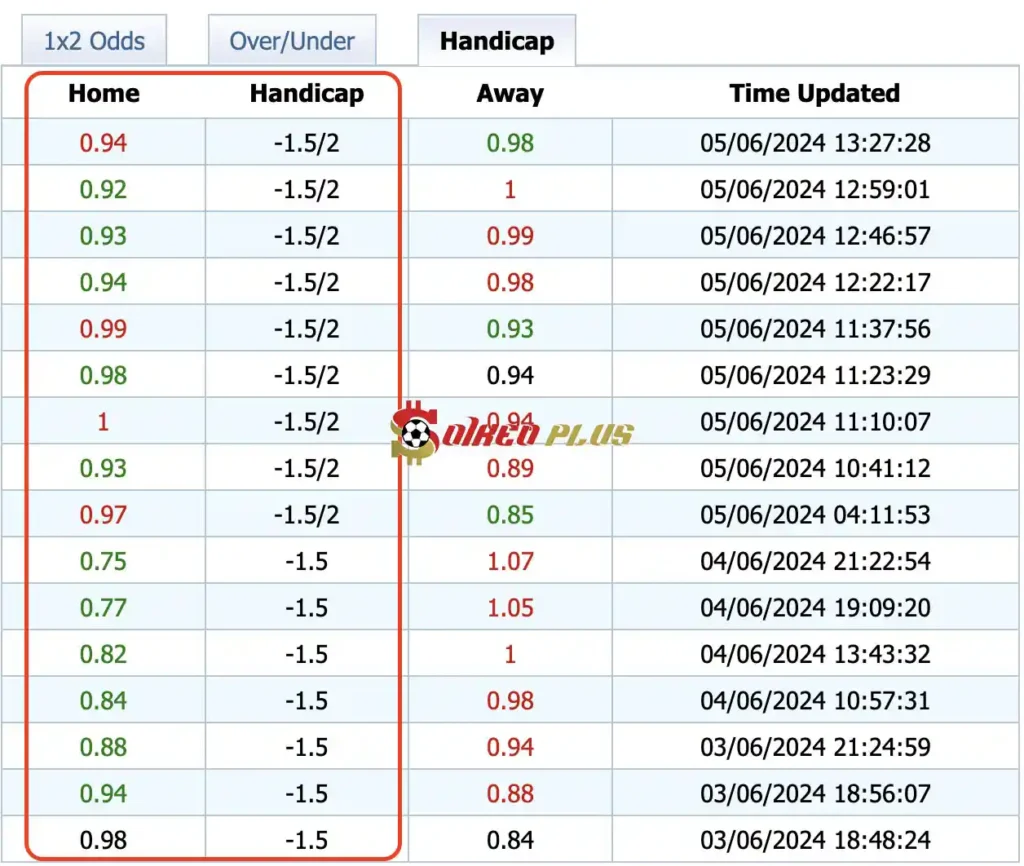
Task: Click Home odds 0.75 value
Action: (x=104, y=562)
